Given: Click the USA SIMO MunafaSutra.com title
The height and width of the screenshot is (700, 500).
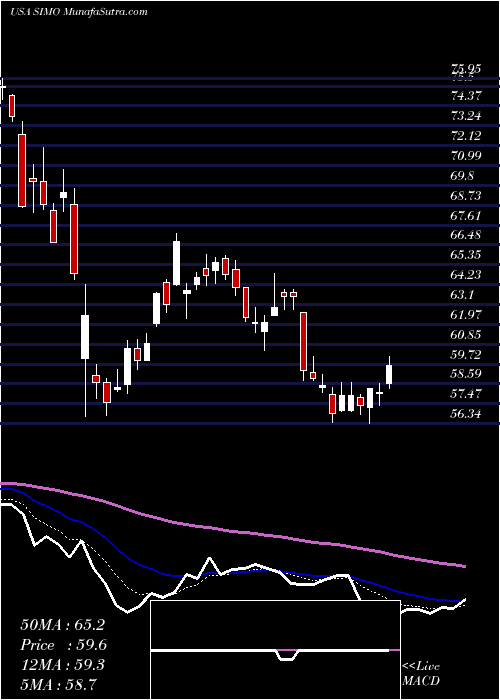Looking at the screenshot, I should (x=79, y=12).
